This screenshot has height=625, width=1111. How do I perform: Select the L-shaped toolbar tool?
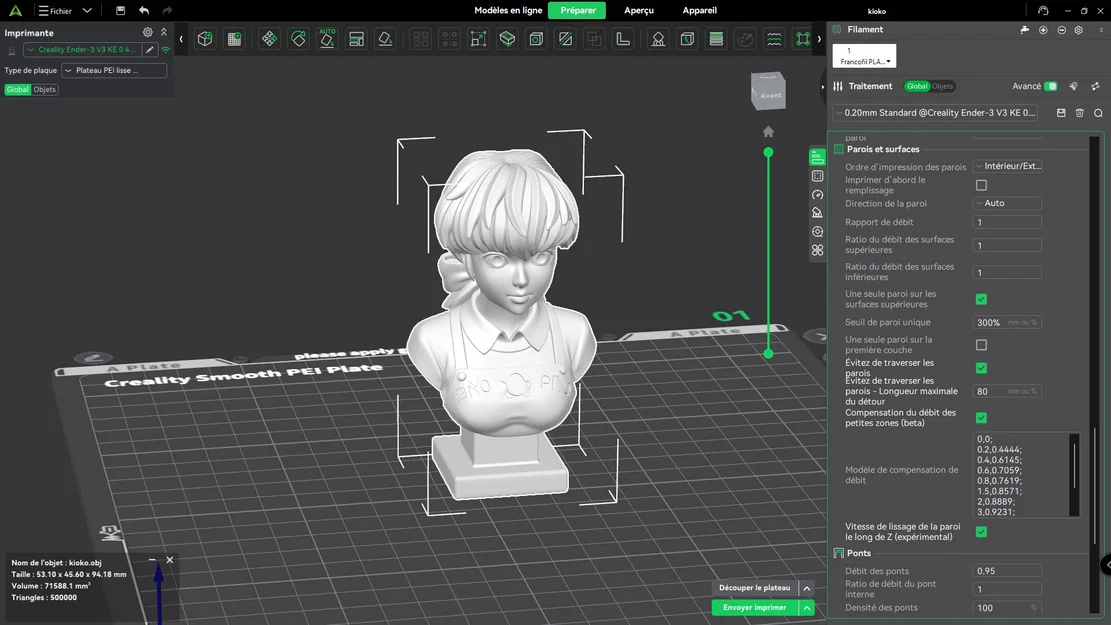click(623, 39)
